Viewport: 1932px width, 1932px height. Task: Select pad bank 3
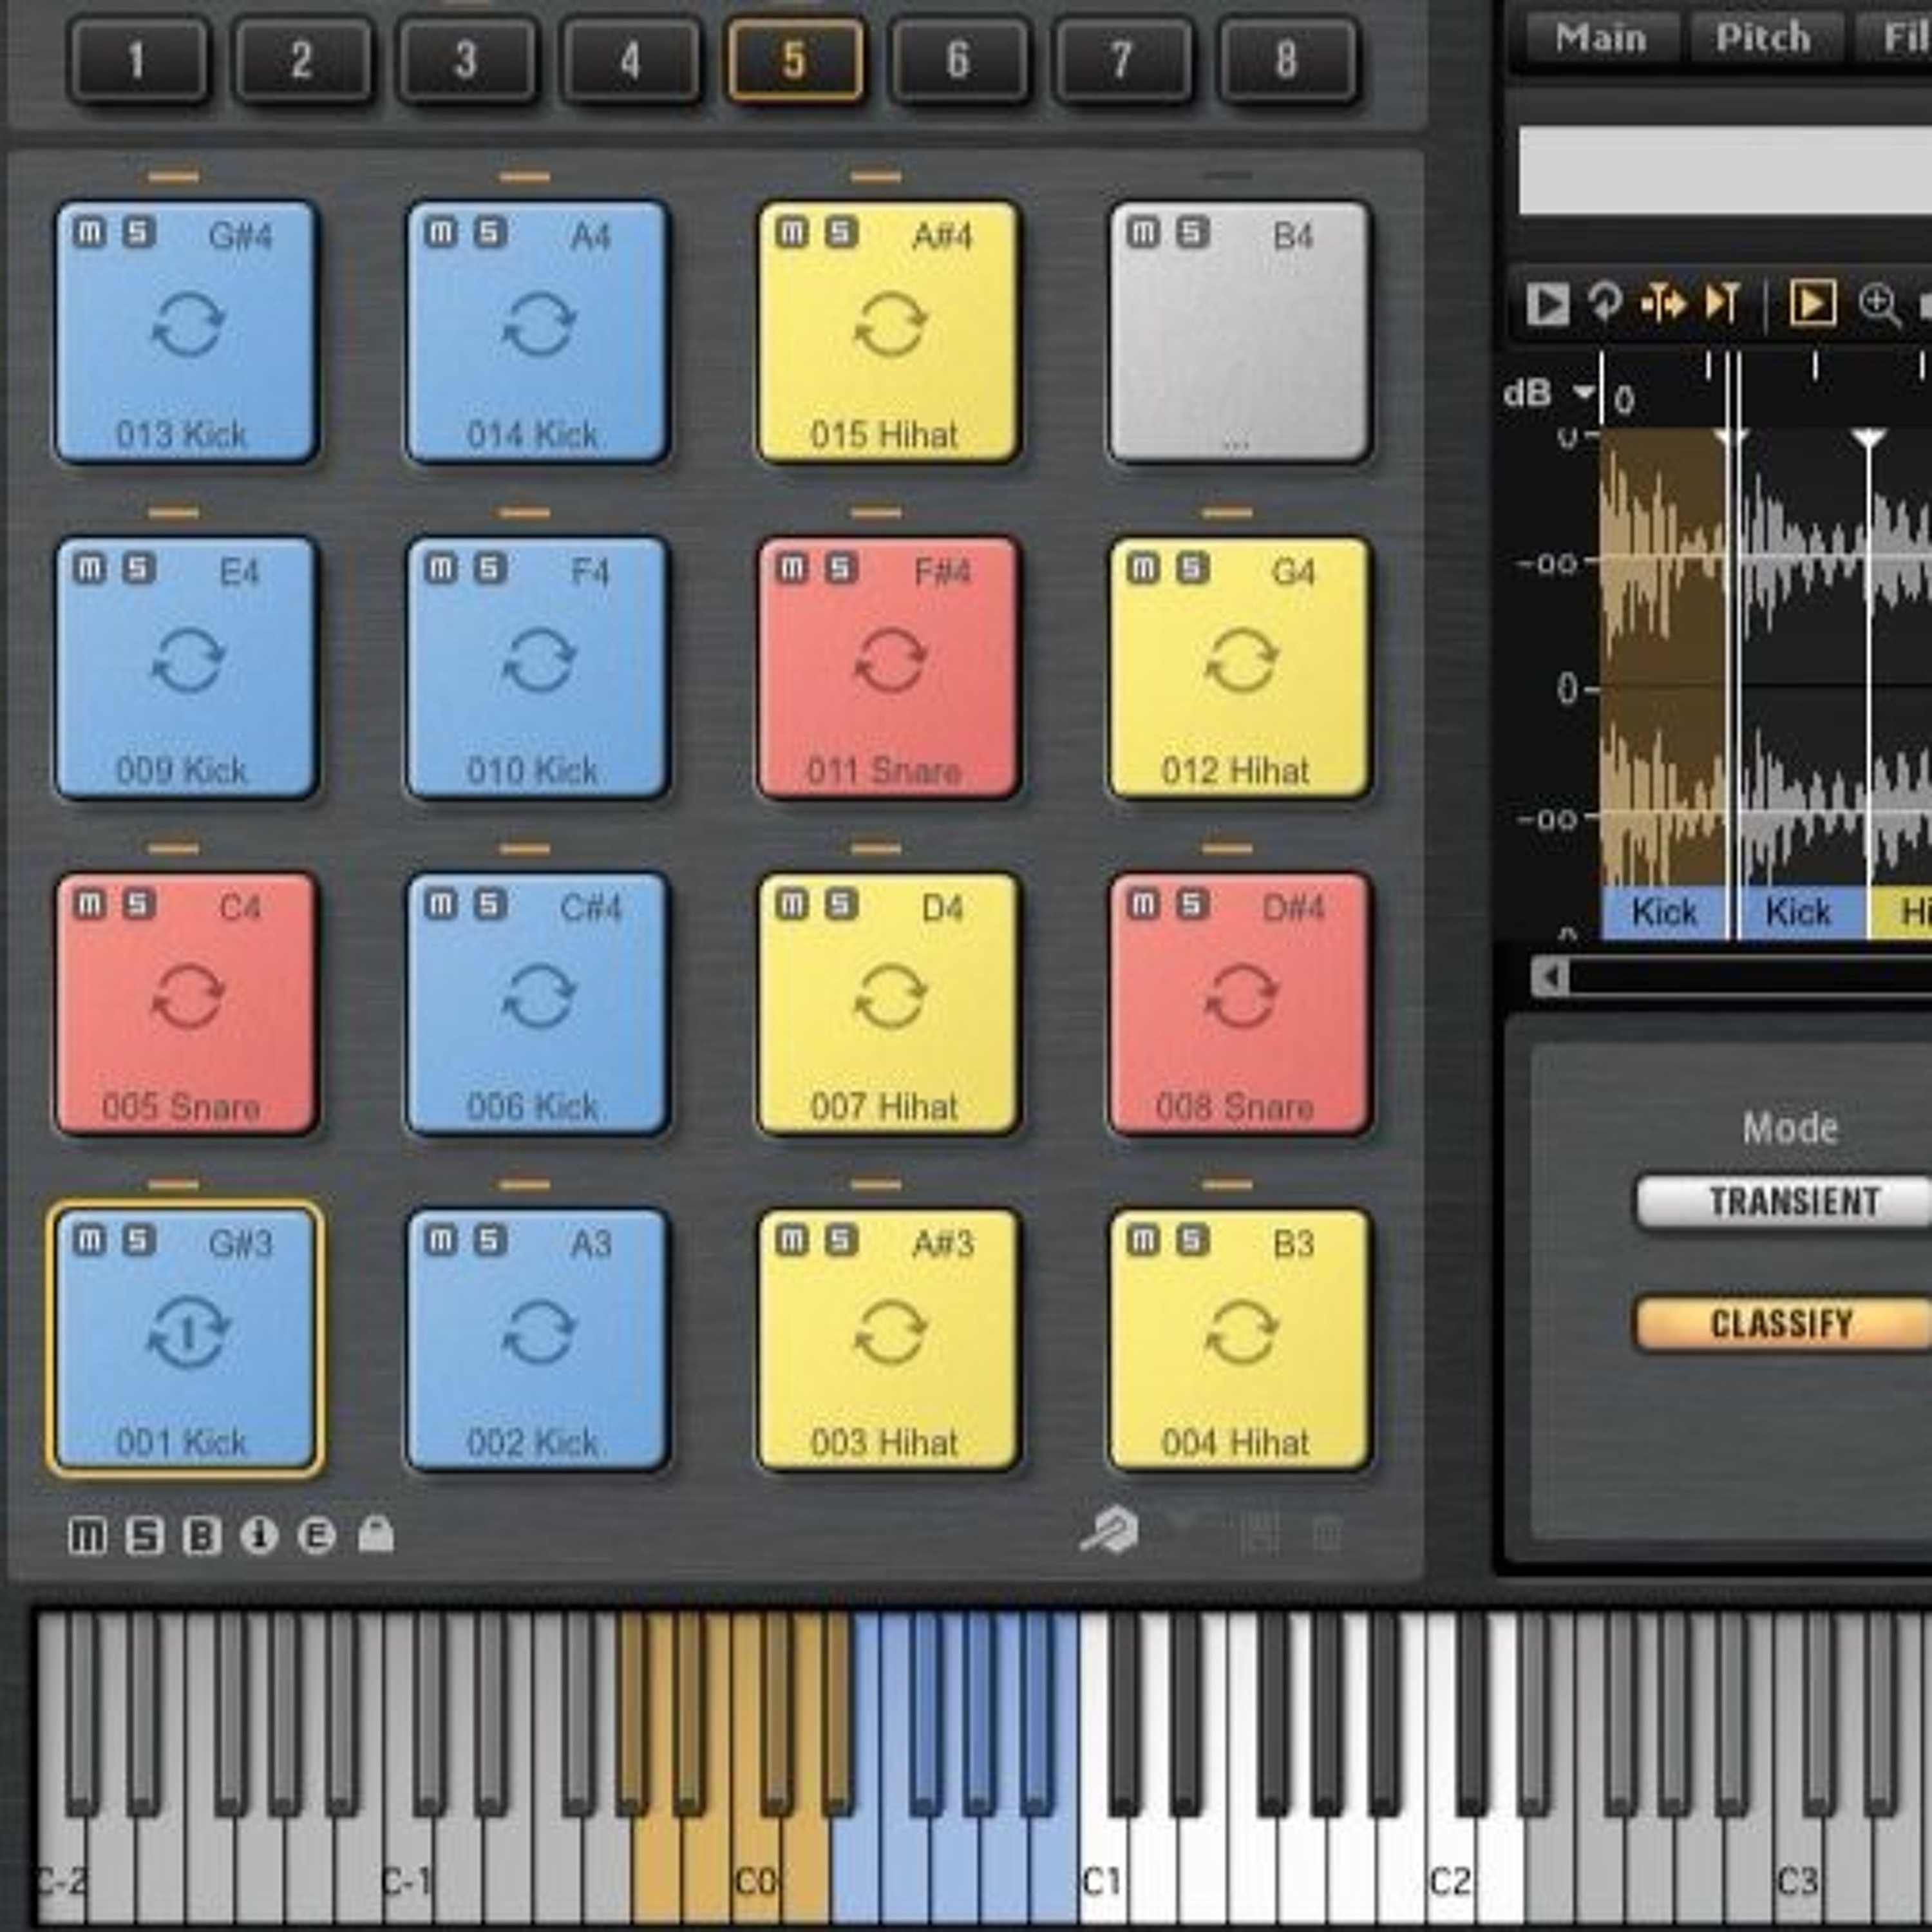click(466, 60)
